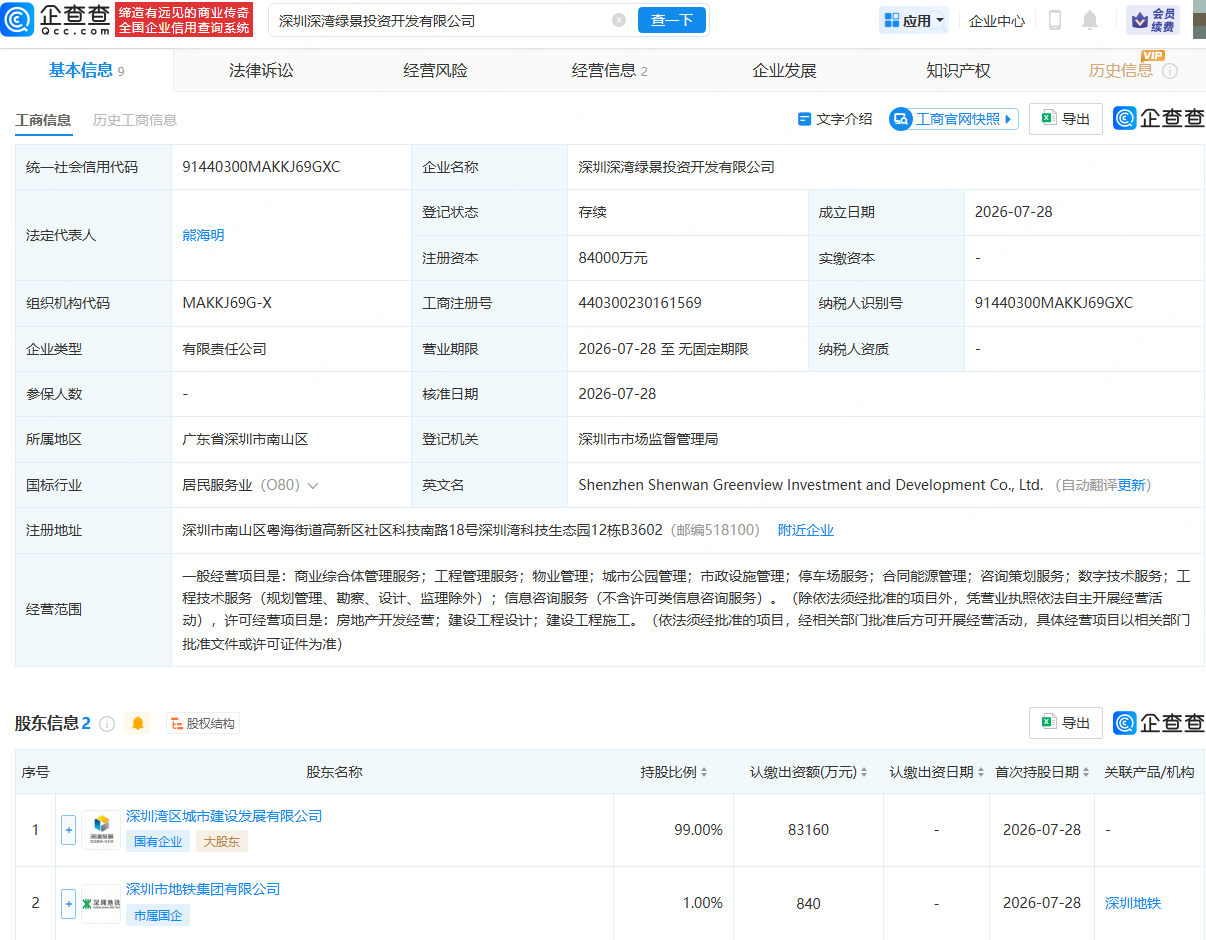This screenshot has height=940, width=1206.
Task: Switch to 法律诉讼 tab
Action: click(261, 70)
